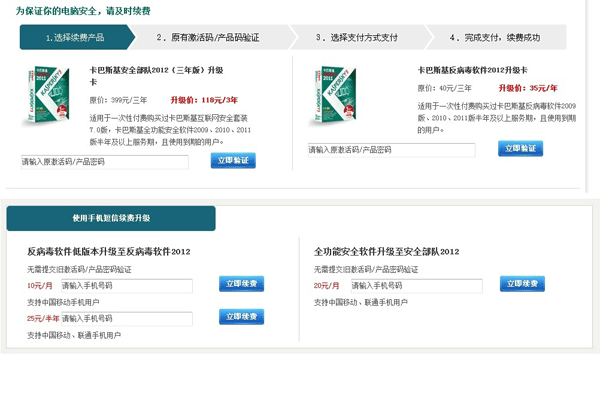Click 立即验证 for 反病毒软件2012升级卡
Viewport: 600px width, 401px height.
(x=520, y=148)
